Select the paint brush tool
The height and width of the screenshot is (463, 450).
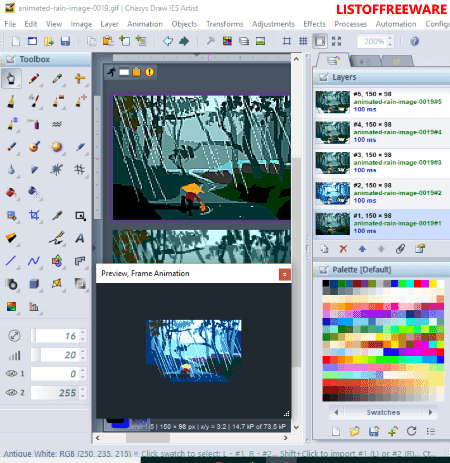(x=11, y=101)
